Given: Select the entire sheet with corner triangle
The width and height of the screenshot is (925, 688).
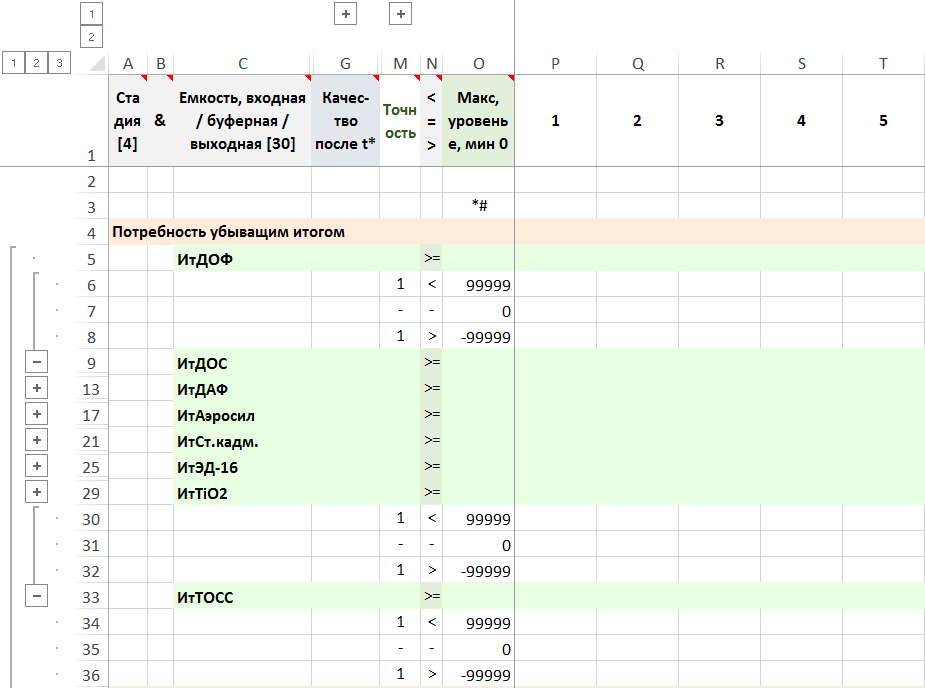Looking at the screenshot, I should tap(95, 64).
